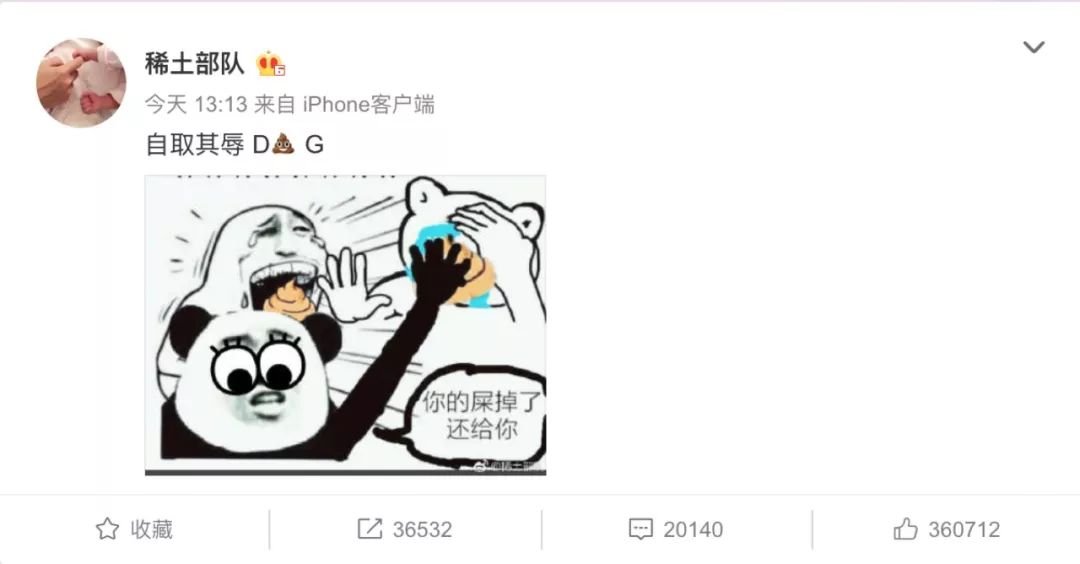Screen dimensions: 1080x564
Task: Click the crown membership badge icon
Action: [271, 64]
